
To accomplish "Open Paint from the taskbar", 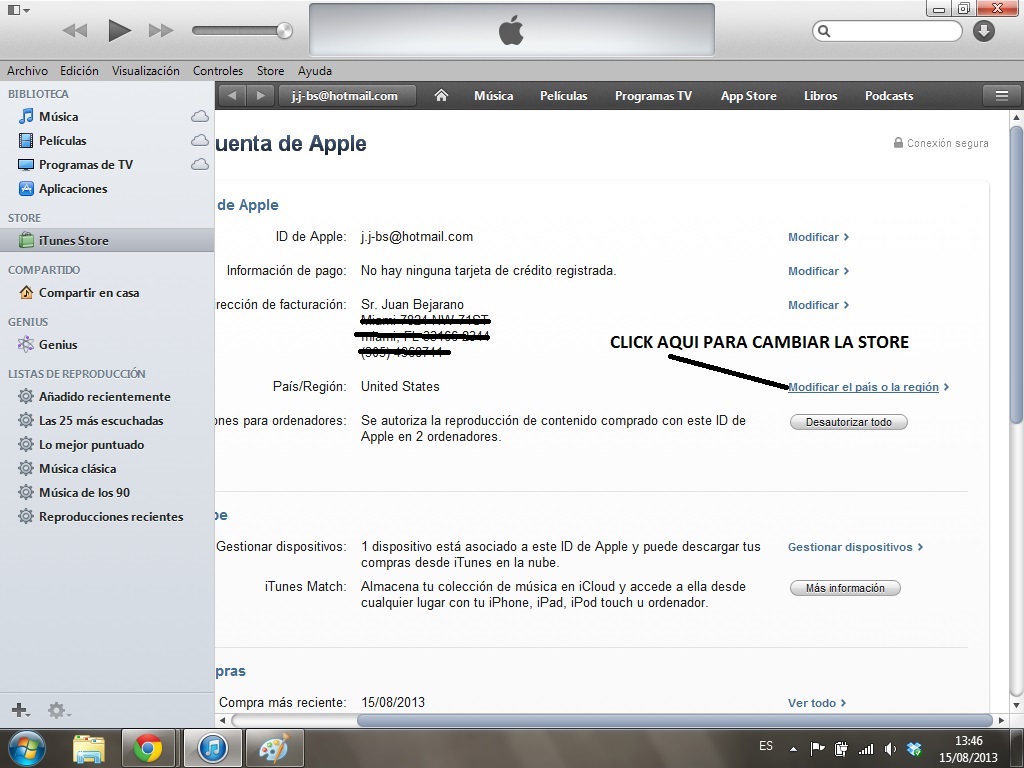I will [274, 749].
